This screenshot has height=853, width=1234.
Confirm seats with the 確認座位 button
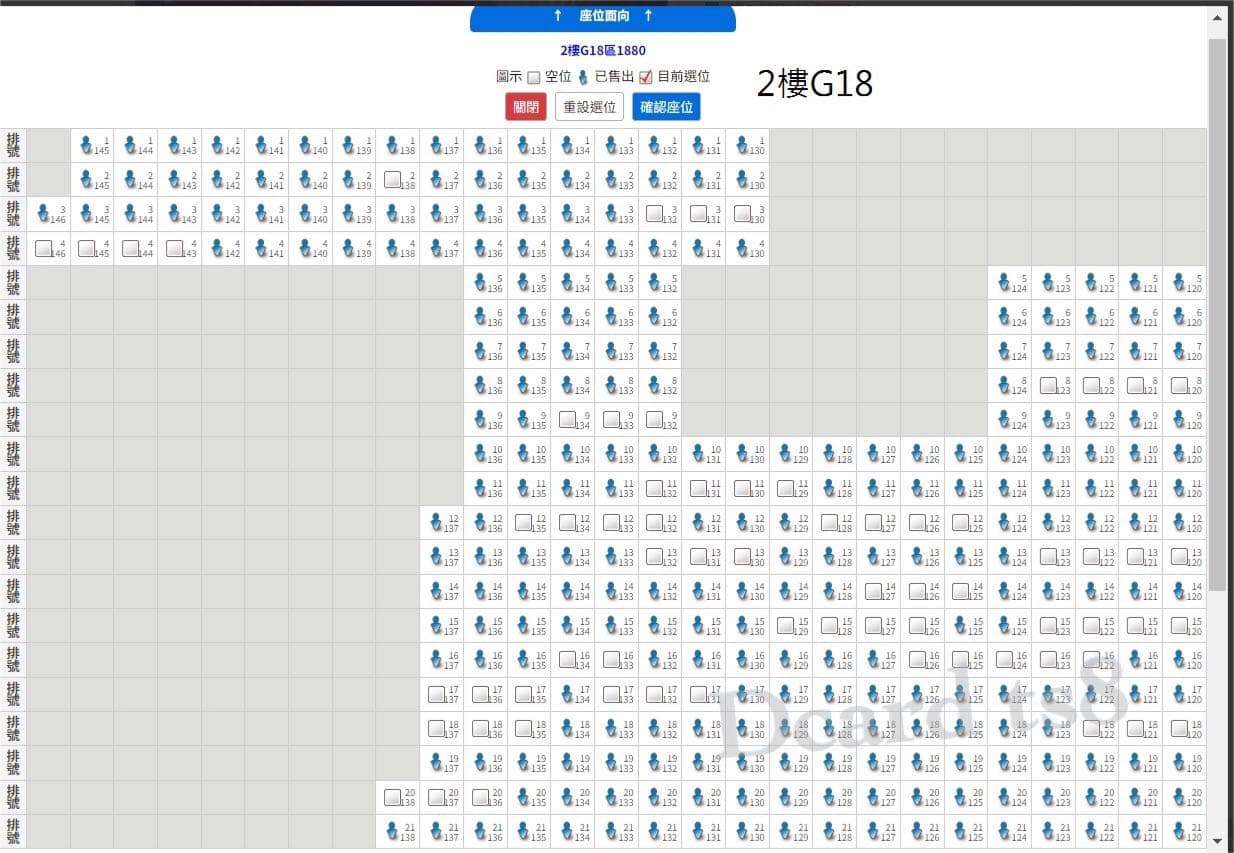(666, 107)
